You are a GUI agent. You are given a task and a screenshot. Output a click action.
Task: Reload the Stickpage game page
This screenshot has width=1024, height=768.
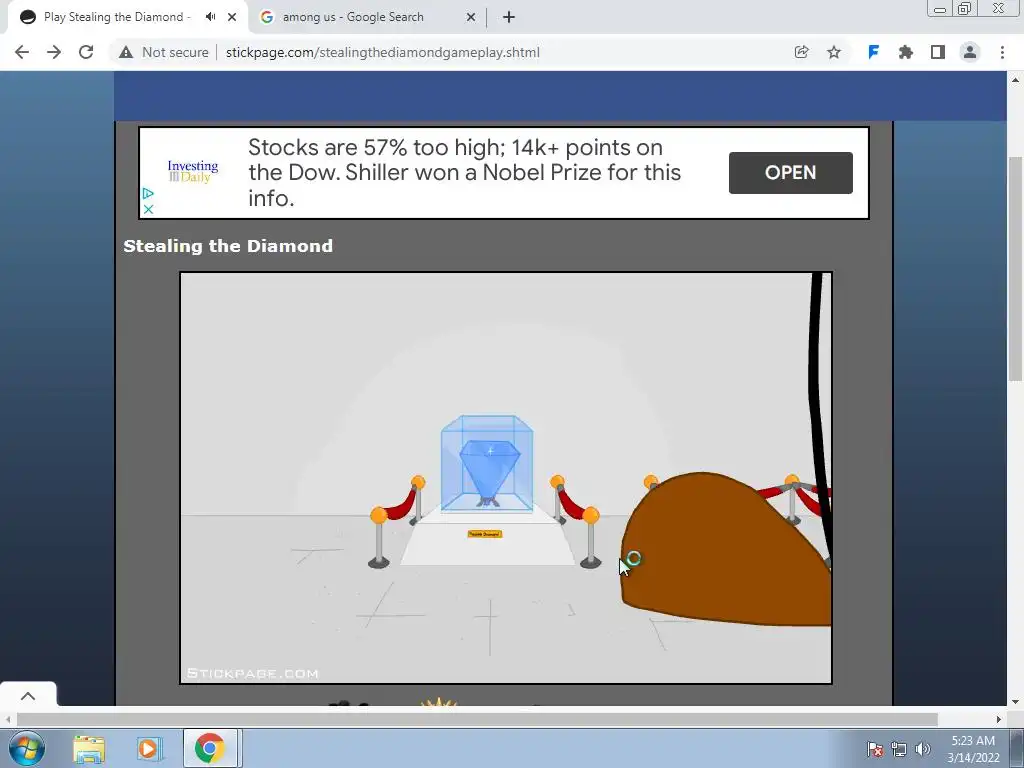pyautogui.click(x=86, y=52)
